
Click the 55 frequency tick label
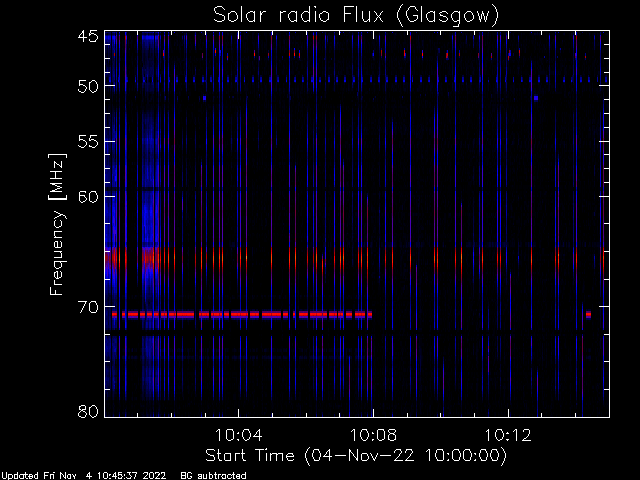coord(88,142)
